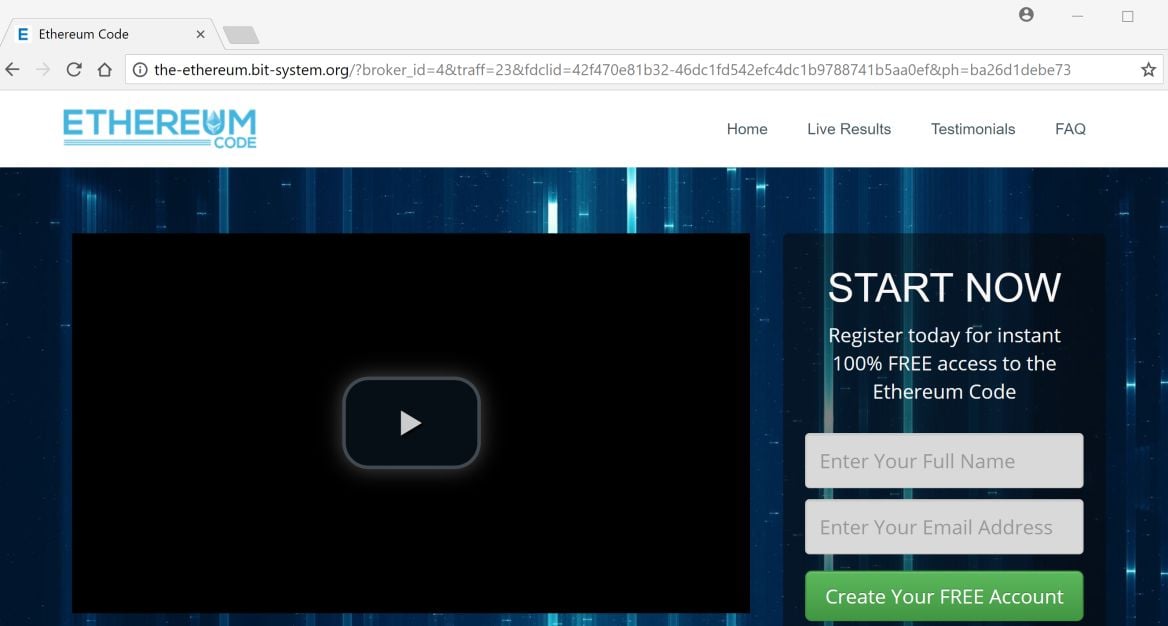This screenshot has width=1168, height=626.
Task: Click the Ethereum Code logo
Action: pyautogui.click(x=160, y=129)
